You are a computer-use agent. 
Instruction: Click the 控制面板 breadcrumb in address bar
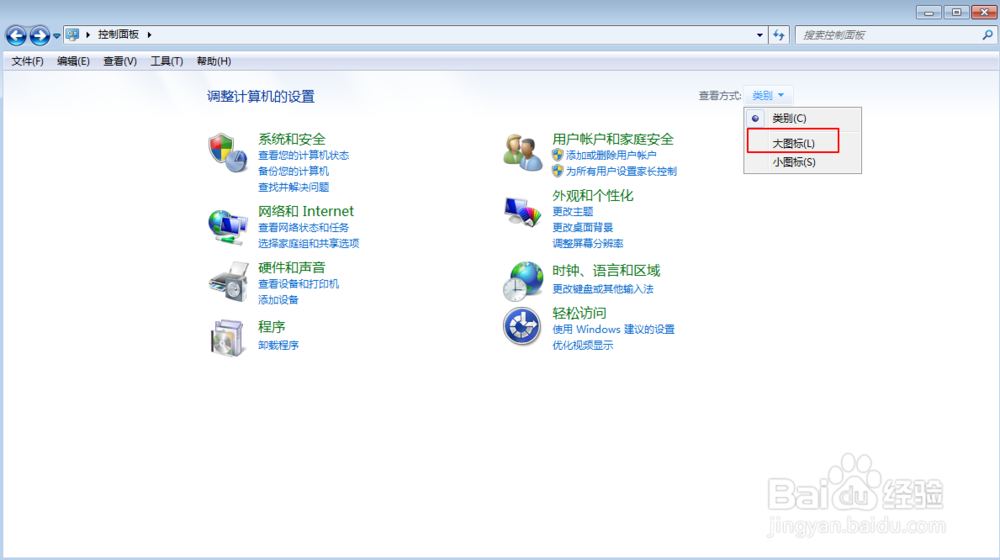click(x=118, y=34)
